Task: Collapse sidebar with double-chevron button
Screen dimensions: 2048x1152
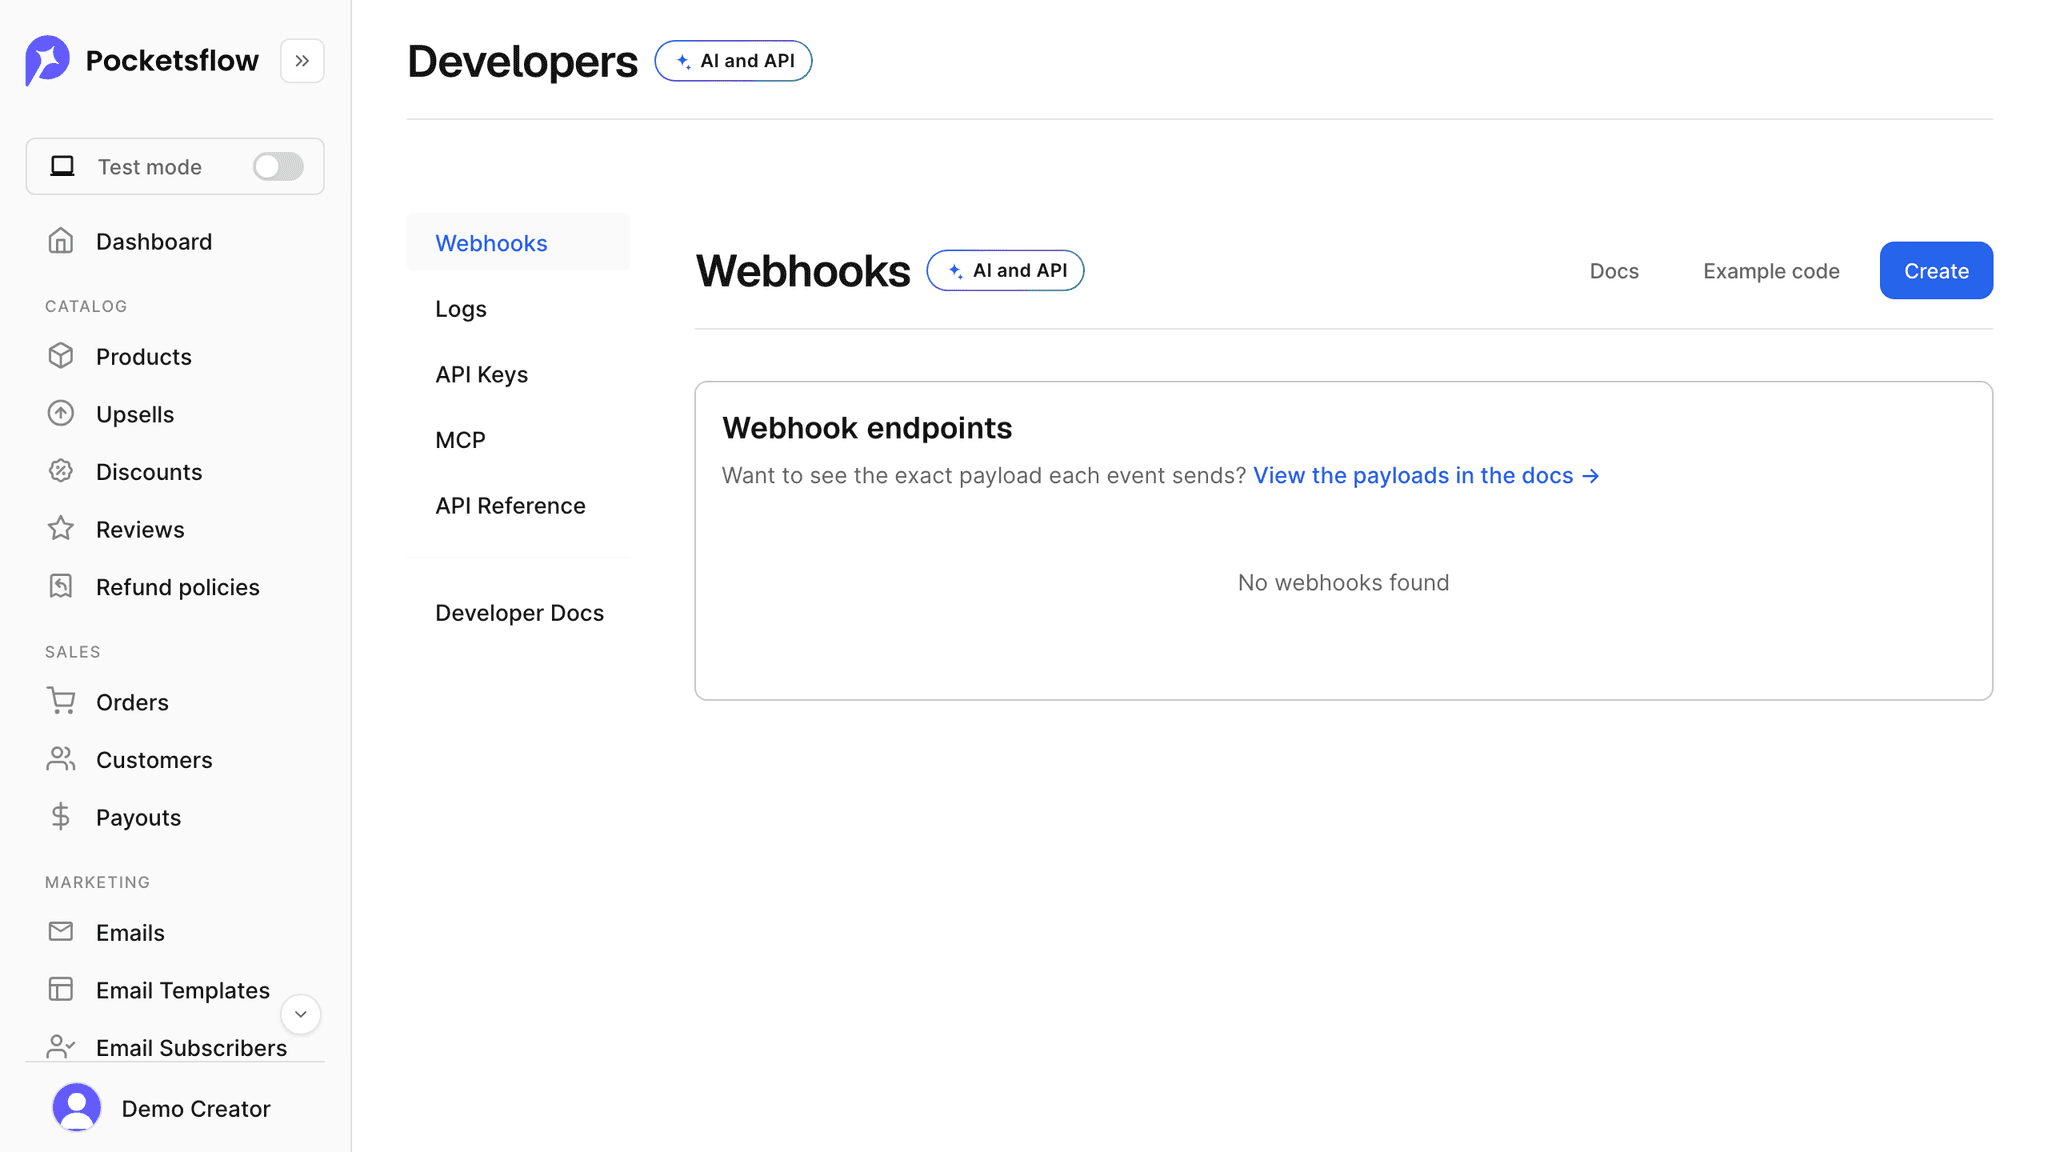Action: click(302, 61)
